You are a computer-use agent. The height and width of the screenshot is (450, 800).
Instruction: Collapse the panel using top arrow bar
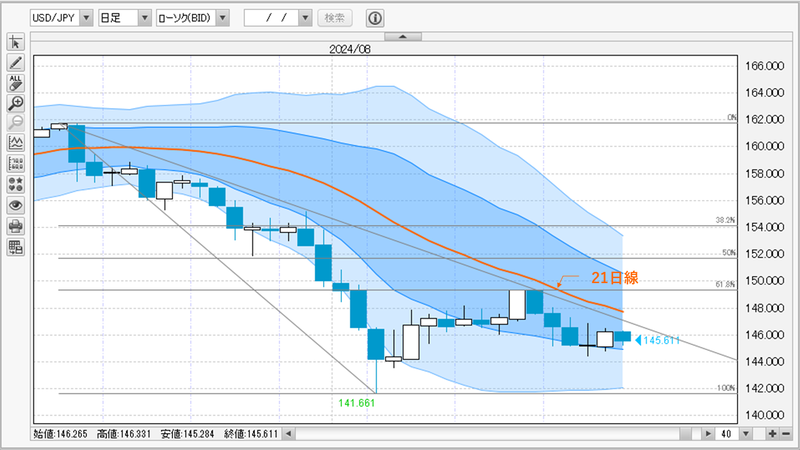coord(402,36)
